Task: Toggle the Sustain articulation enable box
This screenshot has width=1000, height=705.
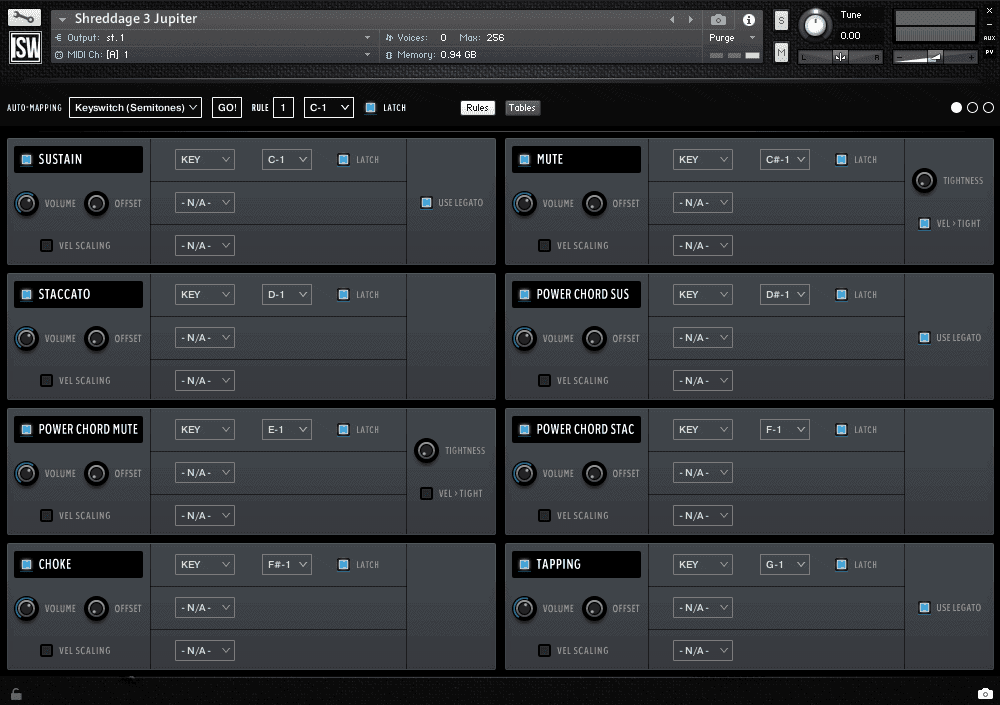Action: tap(27, 160)
